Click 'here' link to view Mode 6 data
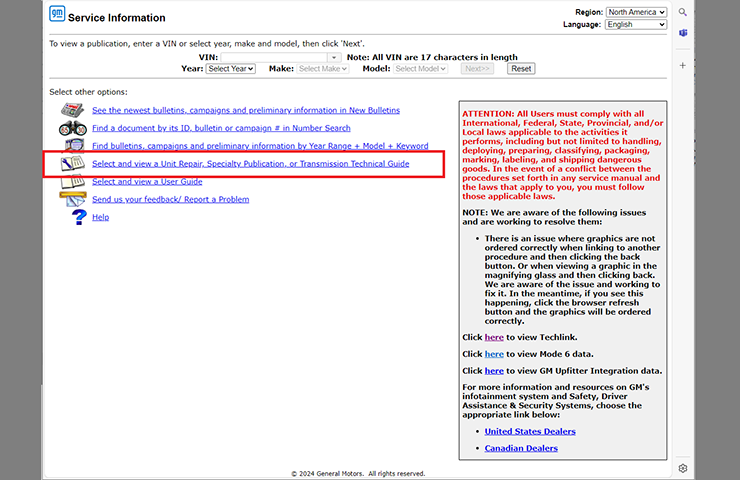The width and height of the screenshot is (740, 480). (494, 354)
